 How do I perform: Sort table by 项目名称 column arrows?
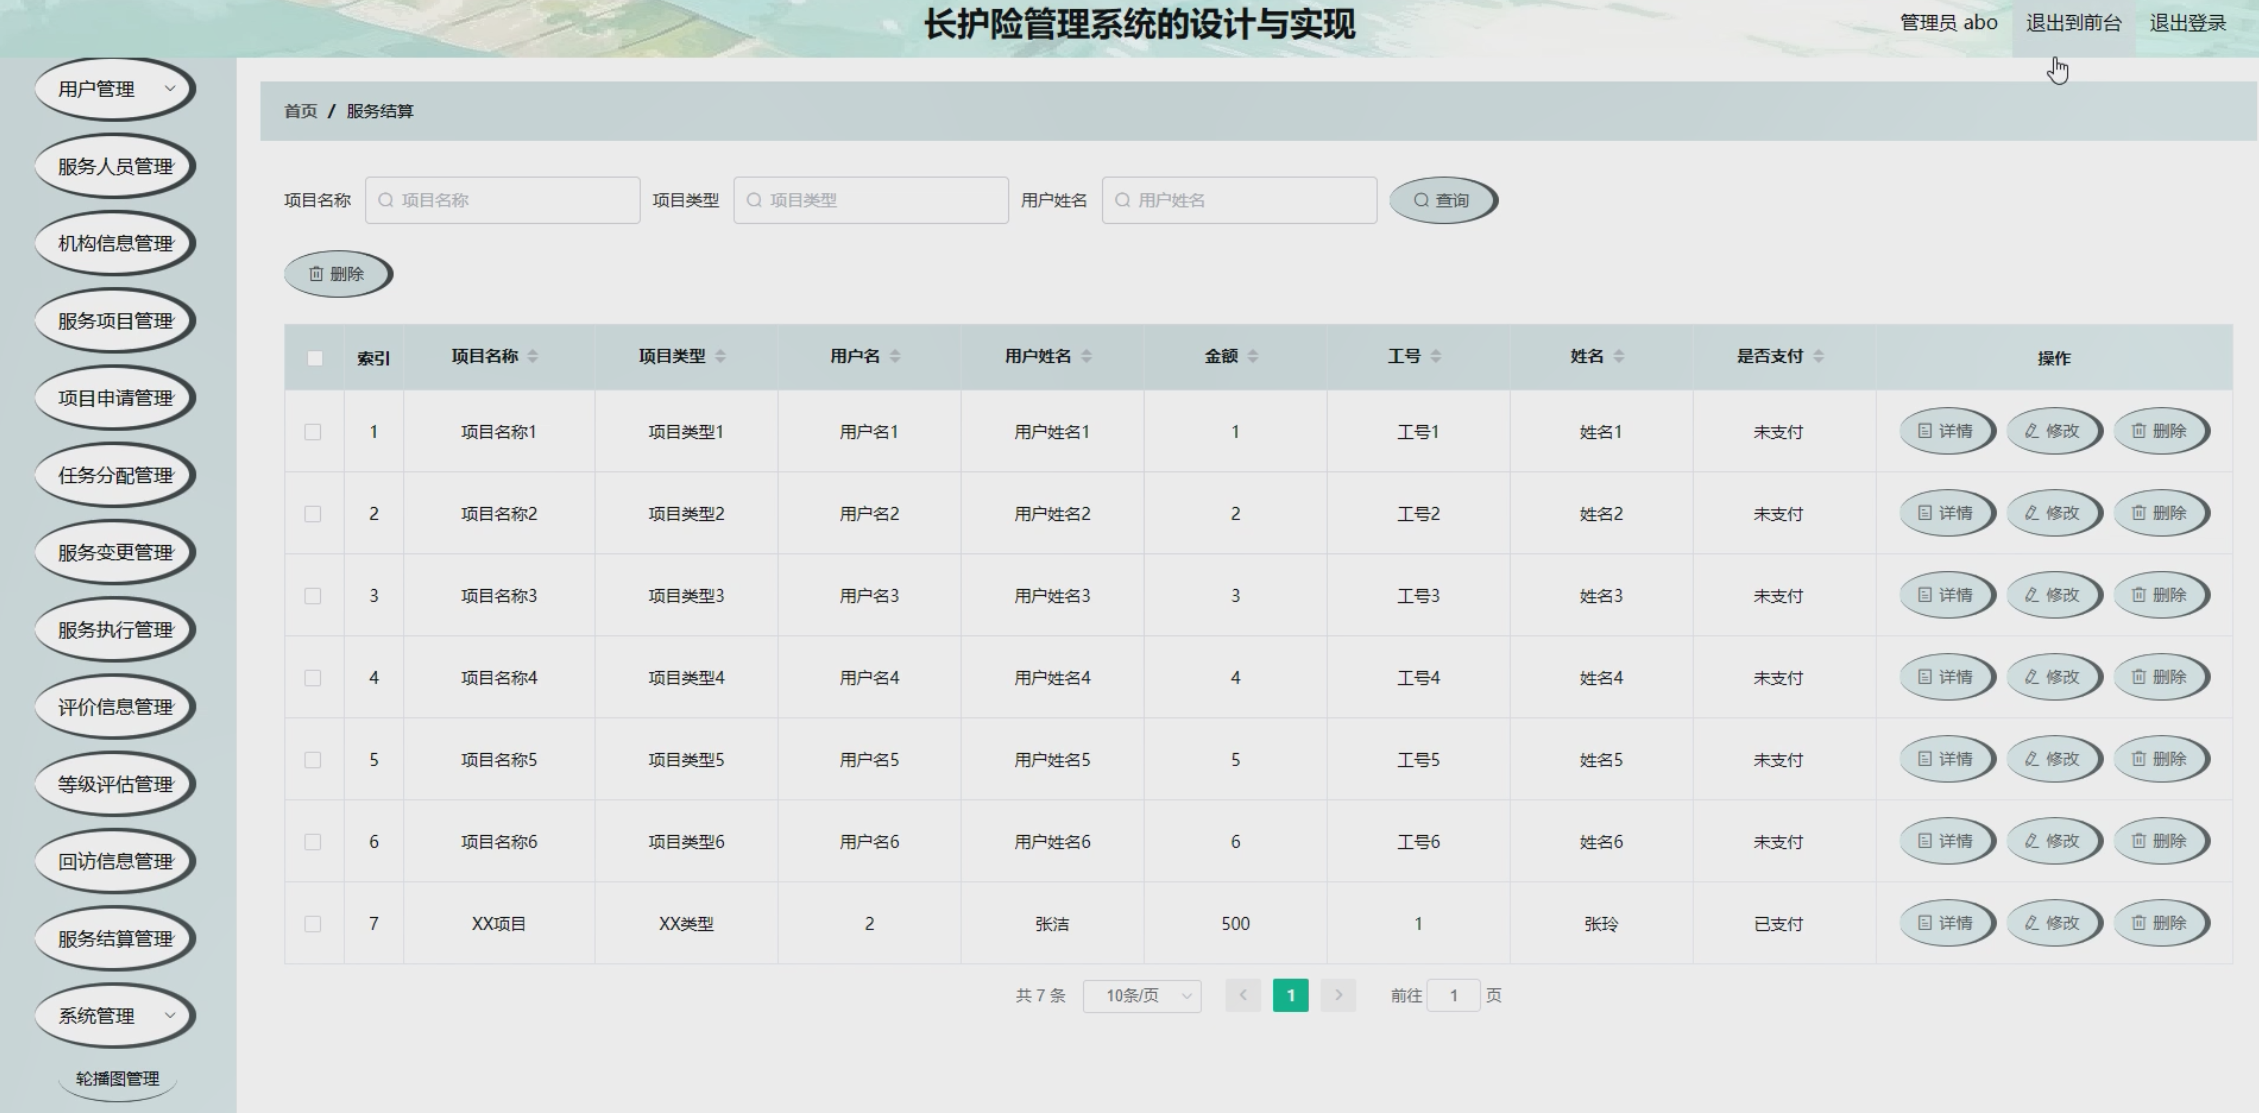tap(533, 356)
